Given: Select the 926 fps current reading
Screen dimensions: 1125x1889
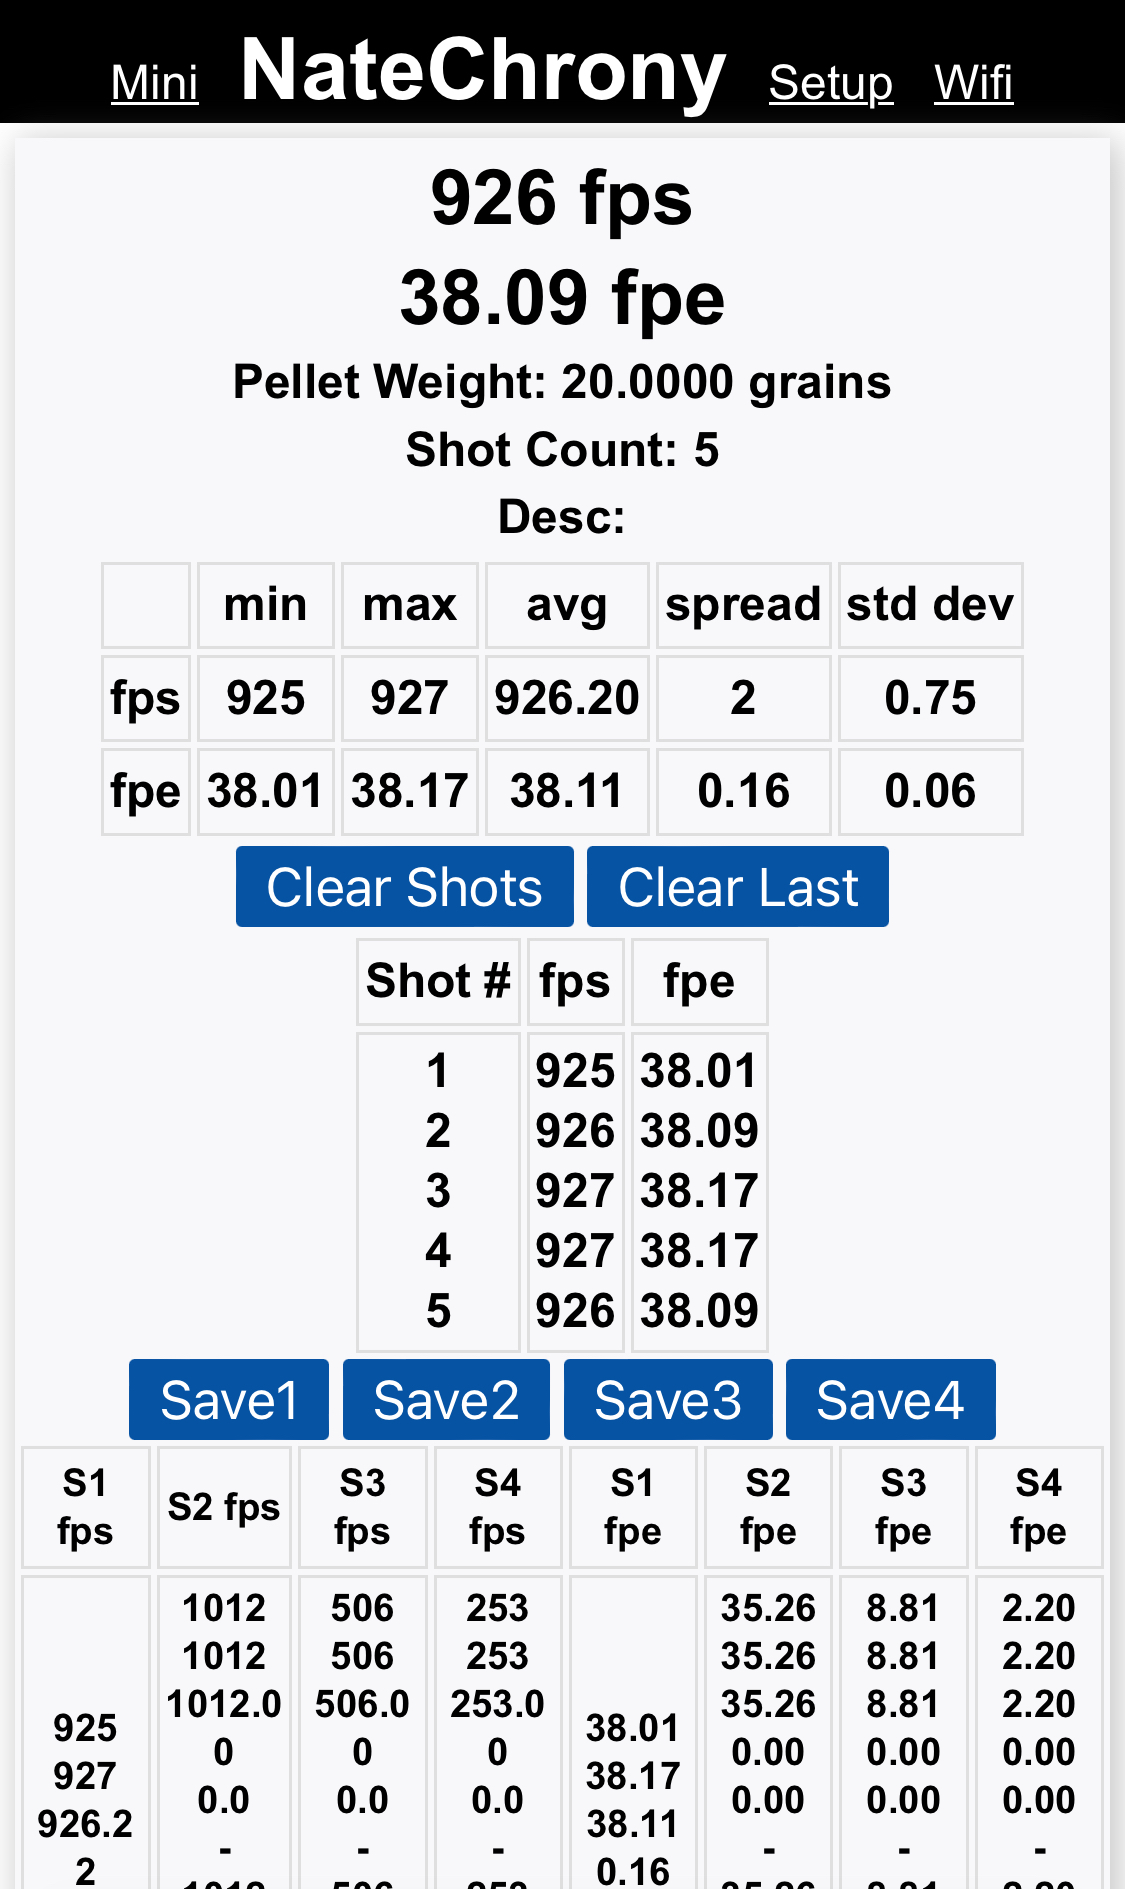Looking at the screenshot, I should 562,198.
